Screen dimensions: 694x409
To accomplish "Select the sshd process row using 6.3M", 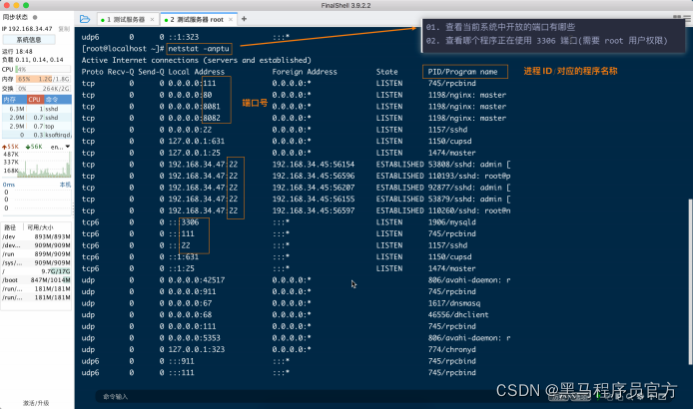I will pyautogui.click(x=37, y=108).
